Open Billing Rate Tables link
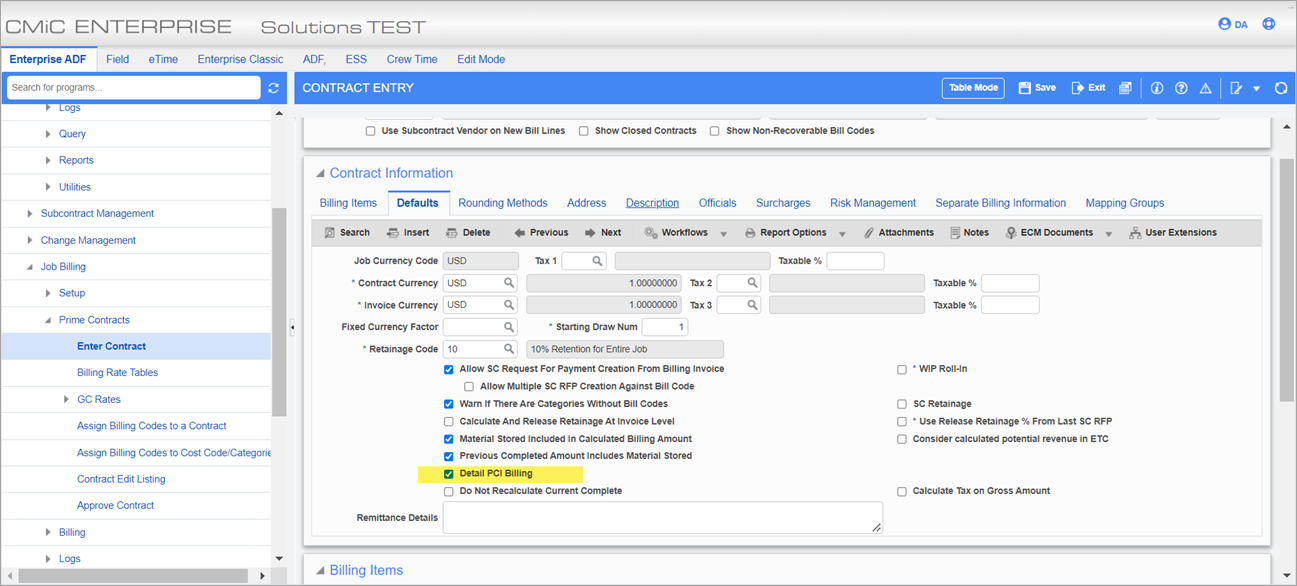The width and height of the screenshot is (1297, 586). click(118, 372)
